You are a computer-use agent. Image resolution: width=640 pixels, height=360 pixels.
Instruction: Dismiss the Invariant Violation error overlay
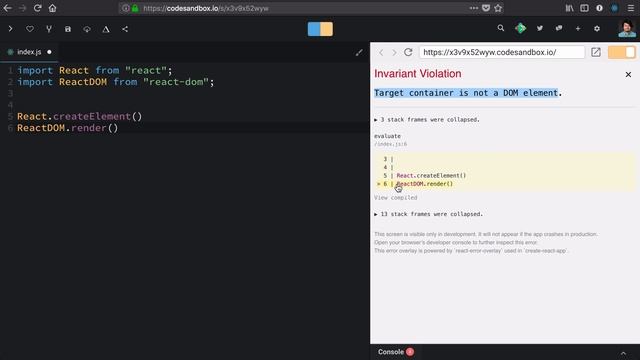628,74
